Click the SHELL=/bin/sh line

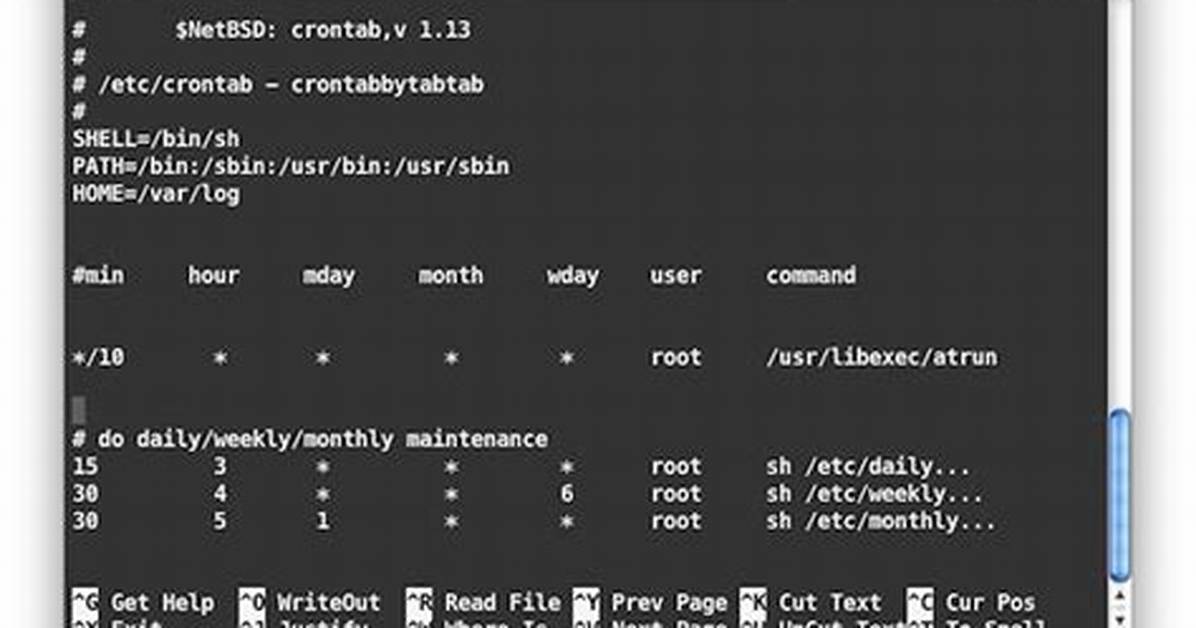pyautogui.click(x=156, y=139)
